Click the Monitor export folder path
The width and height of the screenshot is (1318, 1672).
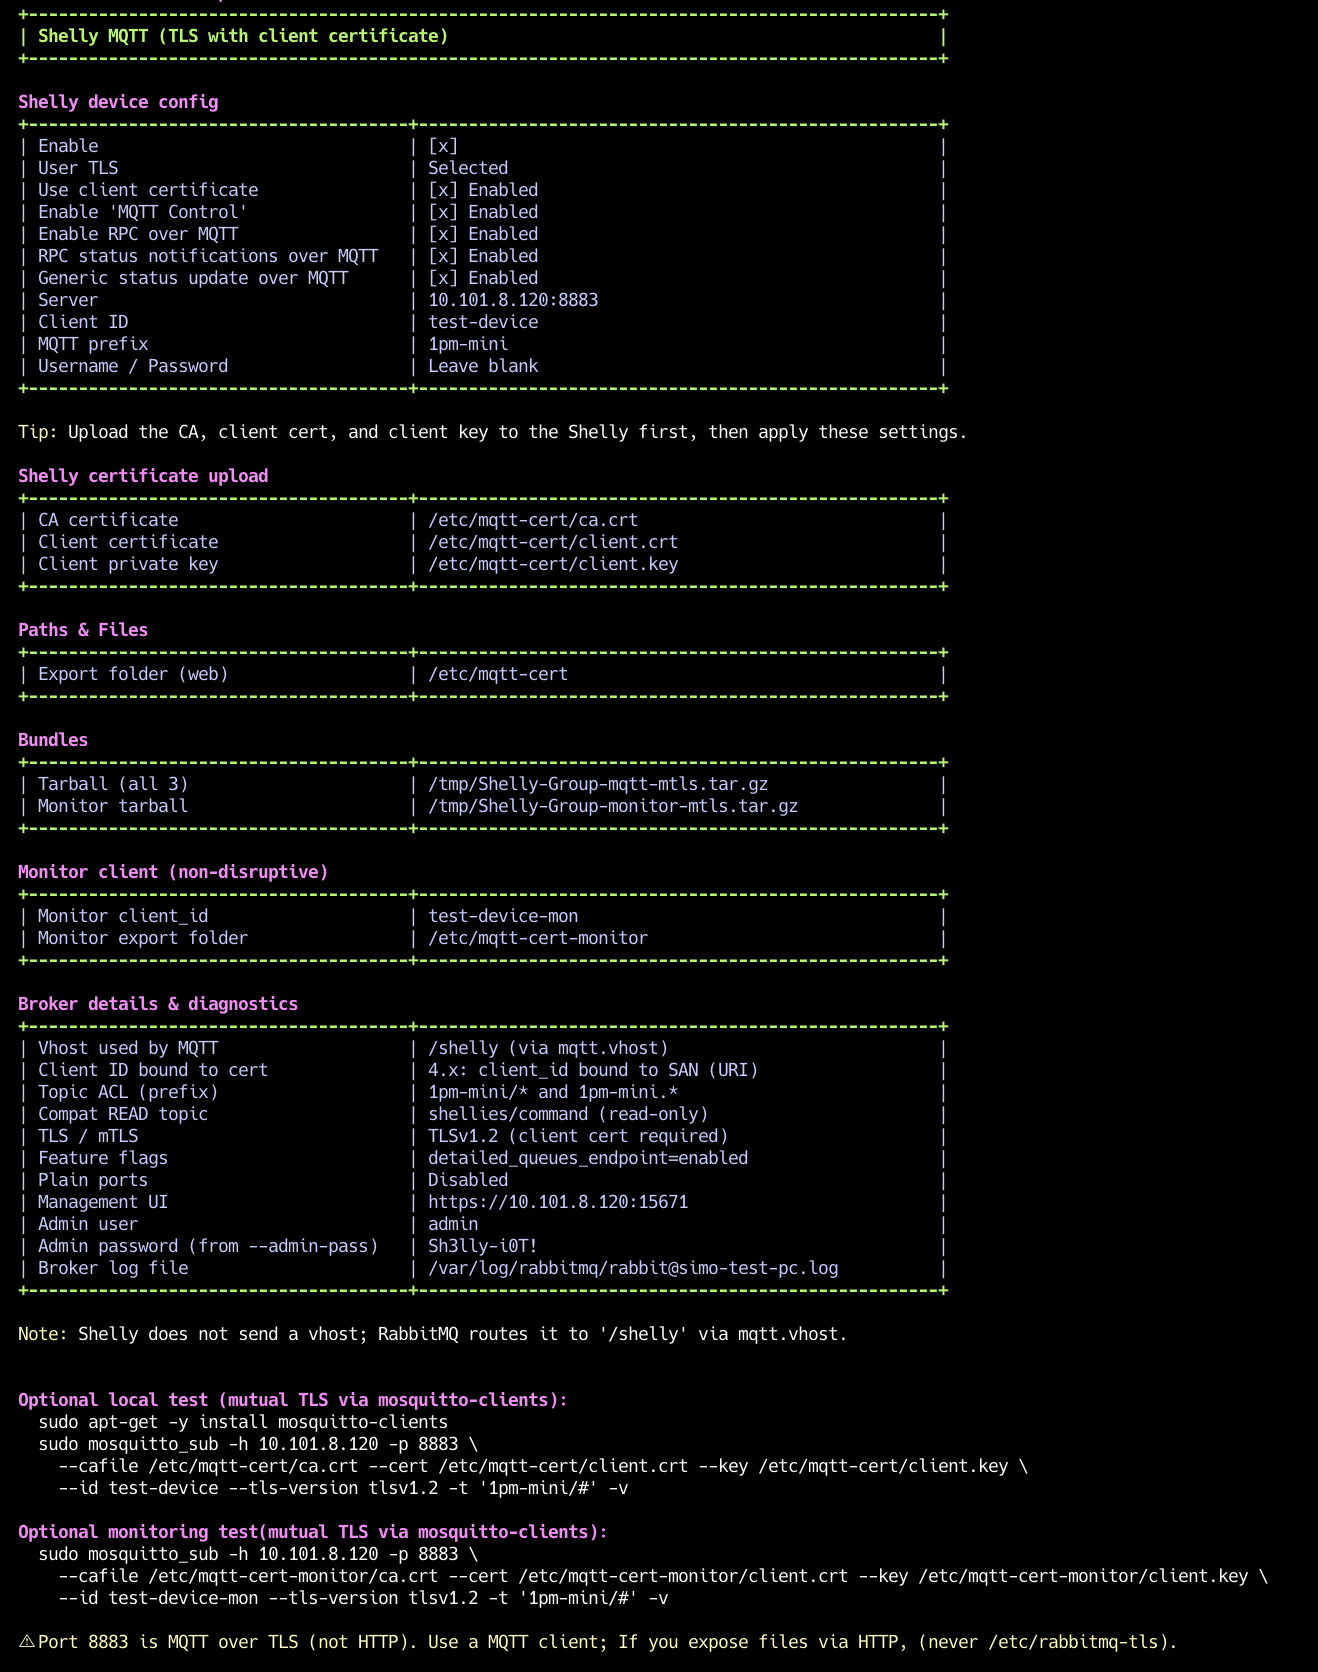[x=537, y=938]
